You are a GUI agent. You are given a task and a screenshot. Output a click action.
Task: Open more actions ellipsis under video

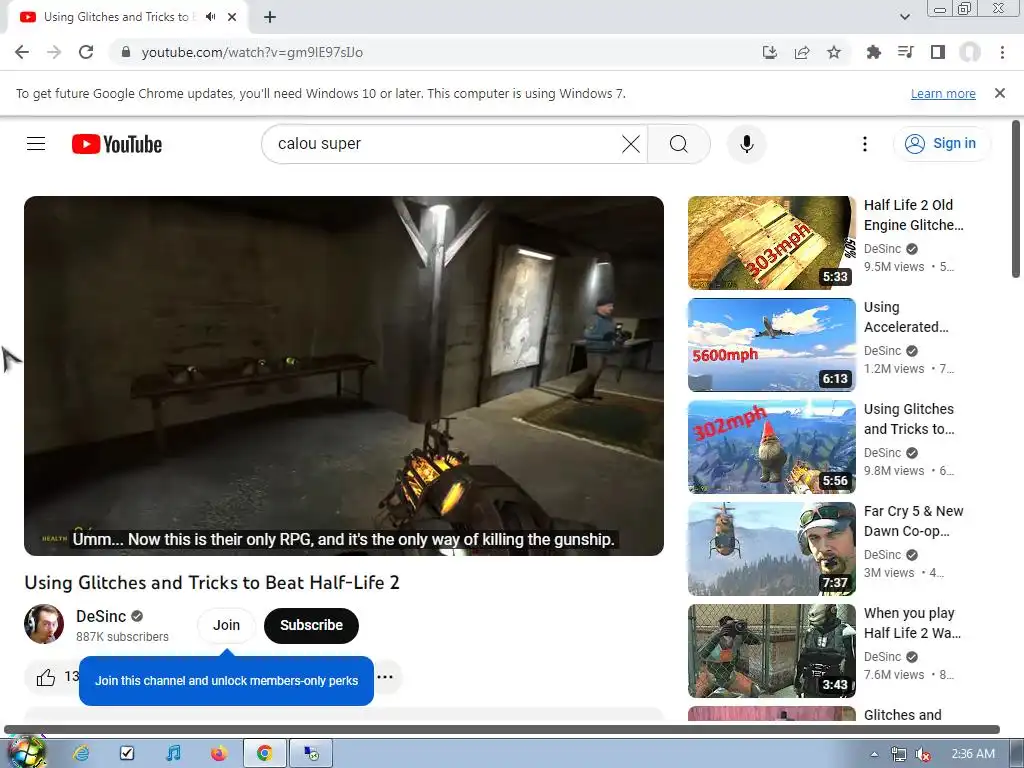[x=385, y=677]
